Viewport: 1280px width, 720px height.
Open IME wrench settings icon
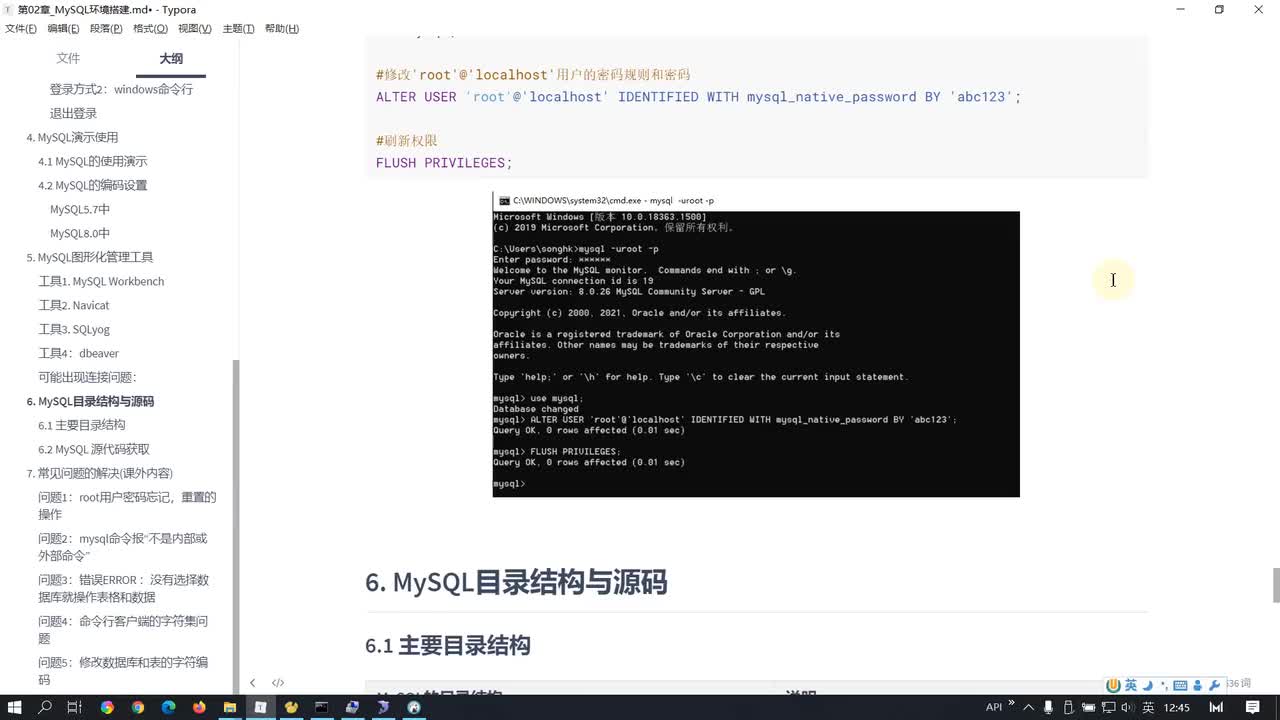1215,685
